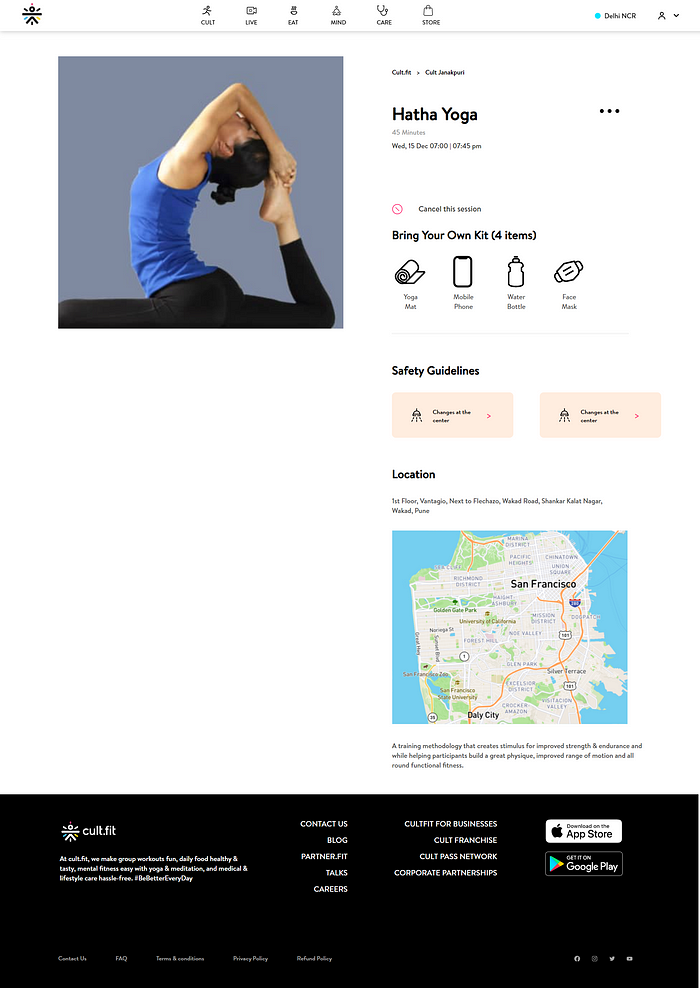Open the LIVE video icon

click(251, 11)
